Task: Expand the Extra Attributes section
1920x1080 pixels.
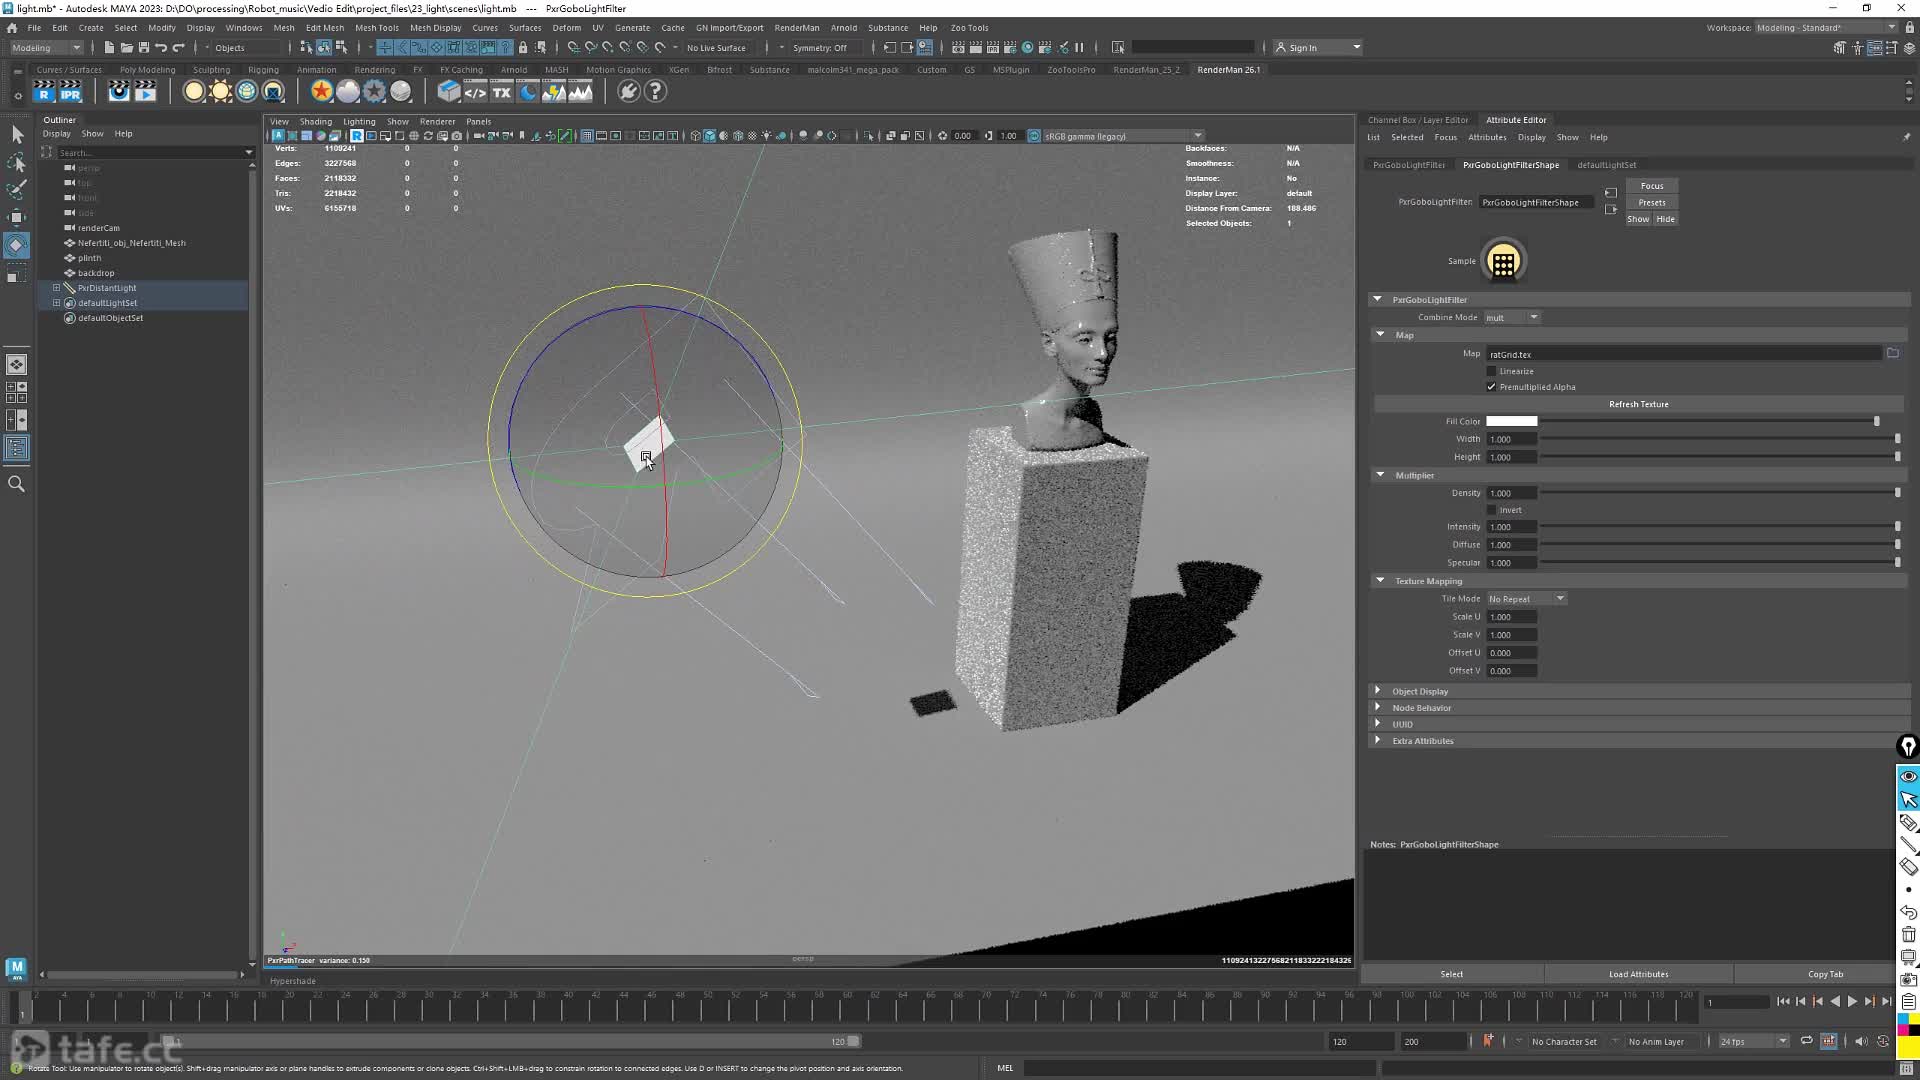Action: click(1377, 741)
